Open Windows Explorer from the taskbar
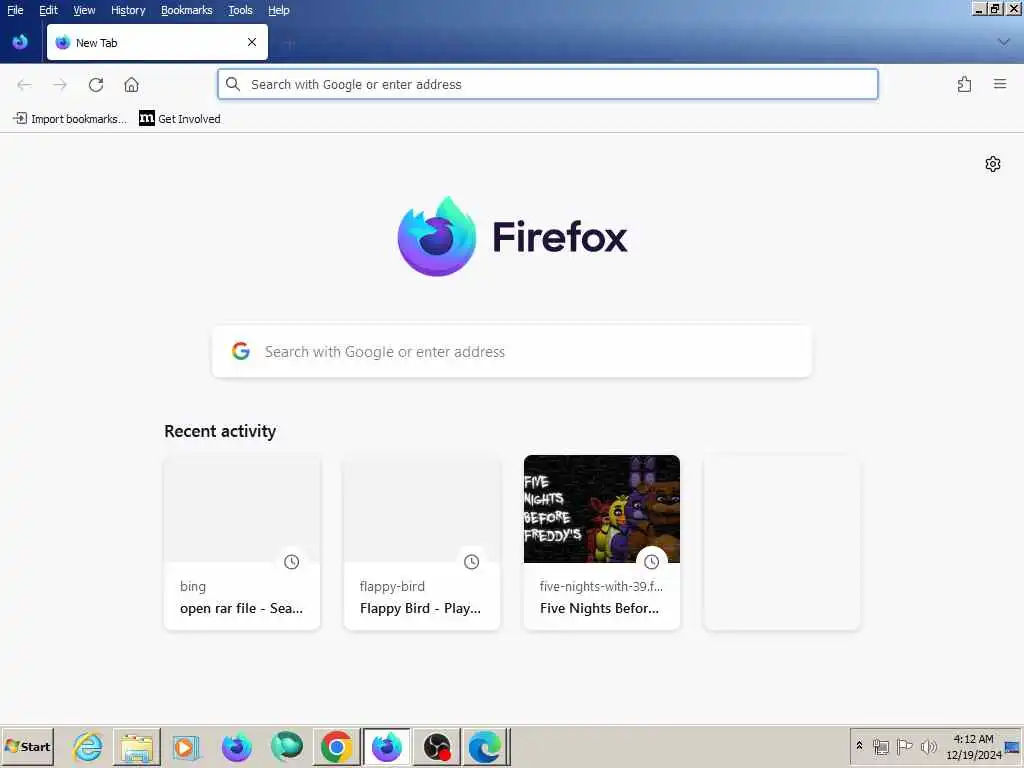1024x768 pixels. [x=136, y=746]
